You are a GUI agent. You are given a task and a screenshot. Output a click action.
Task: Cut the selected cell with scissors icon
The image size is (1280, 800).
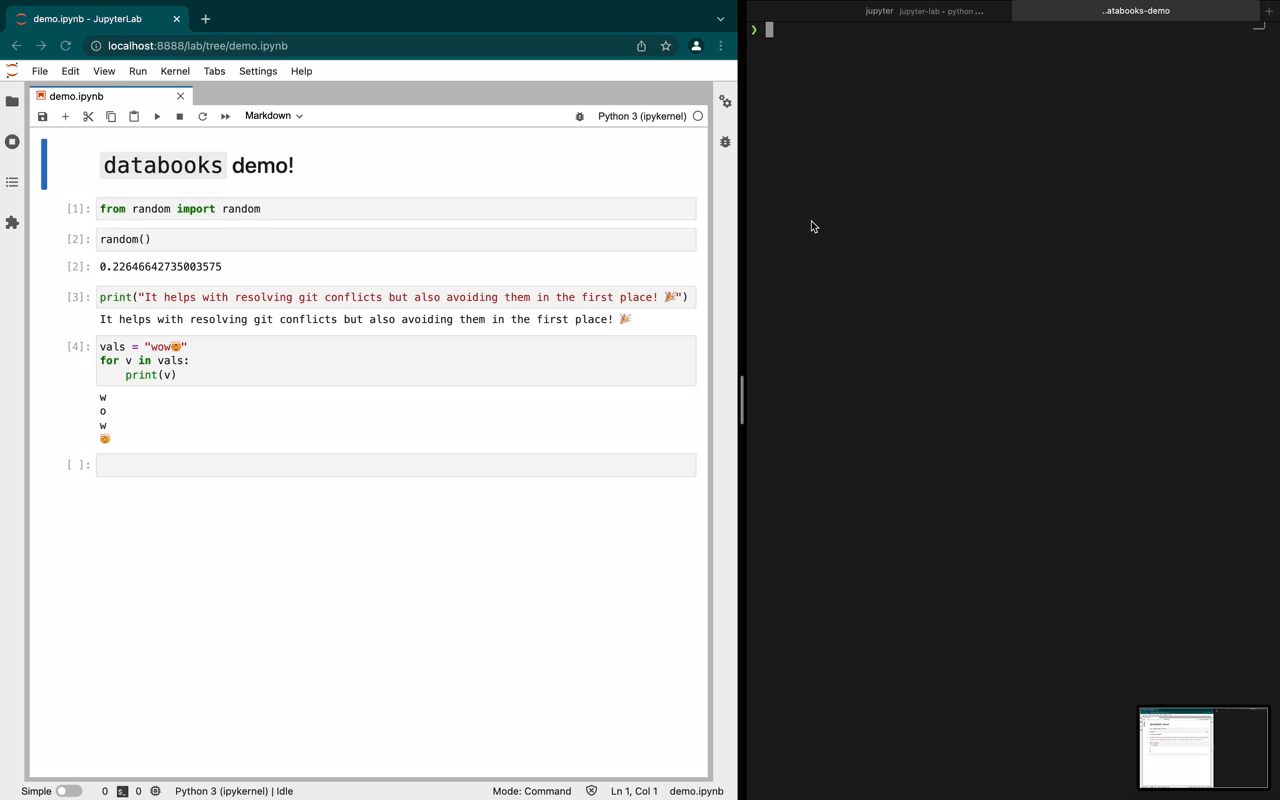click(88, 116)
